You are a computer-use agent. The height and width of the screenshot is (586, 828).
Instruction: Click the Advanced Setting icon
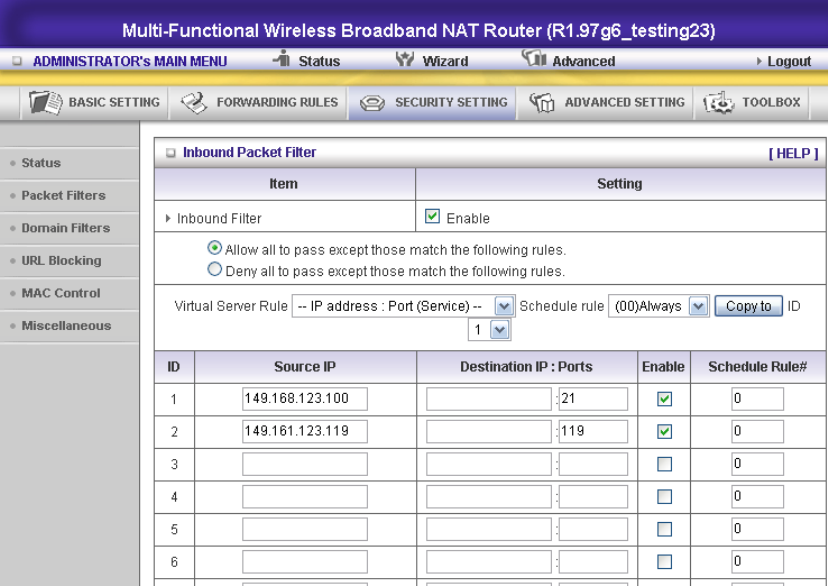(542, 102)
